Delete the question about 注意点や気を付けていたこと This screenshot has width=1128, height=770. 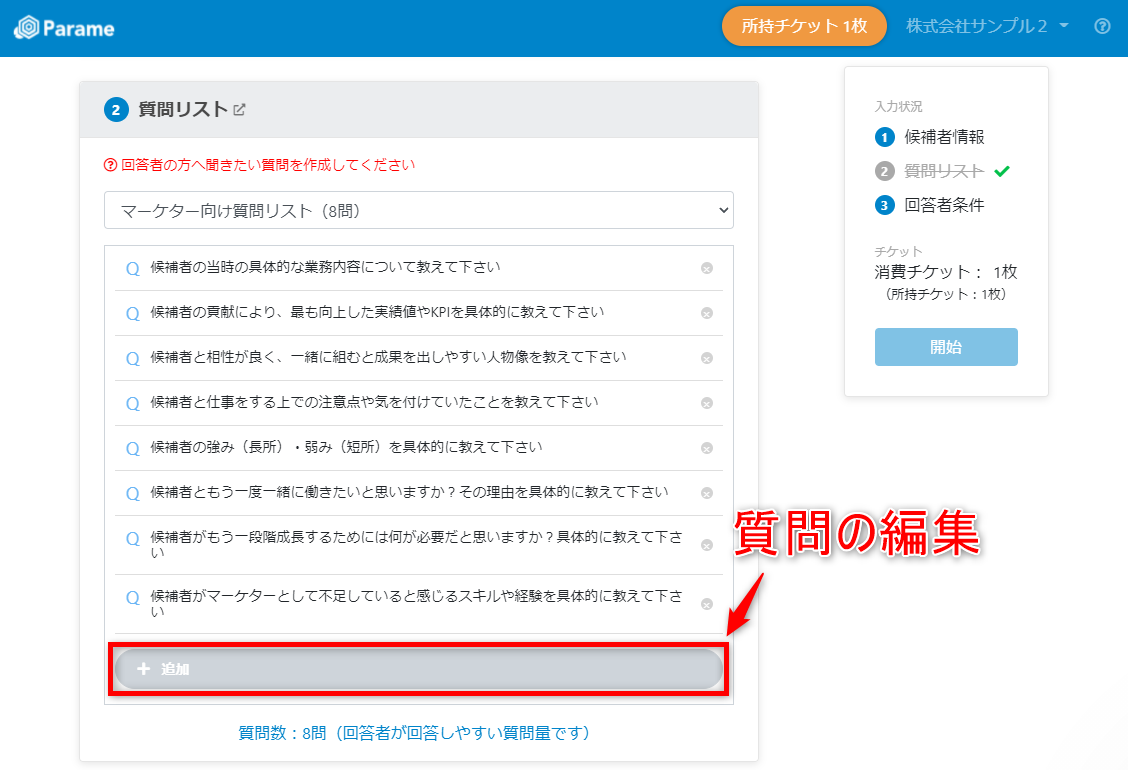(x=706, y=403)
